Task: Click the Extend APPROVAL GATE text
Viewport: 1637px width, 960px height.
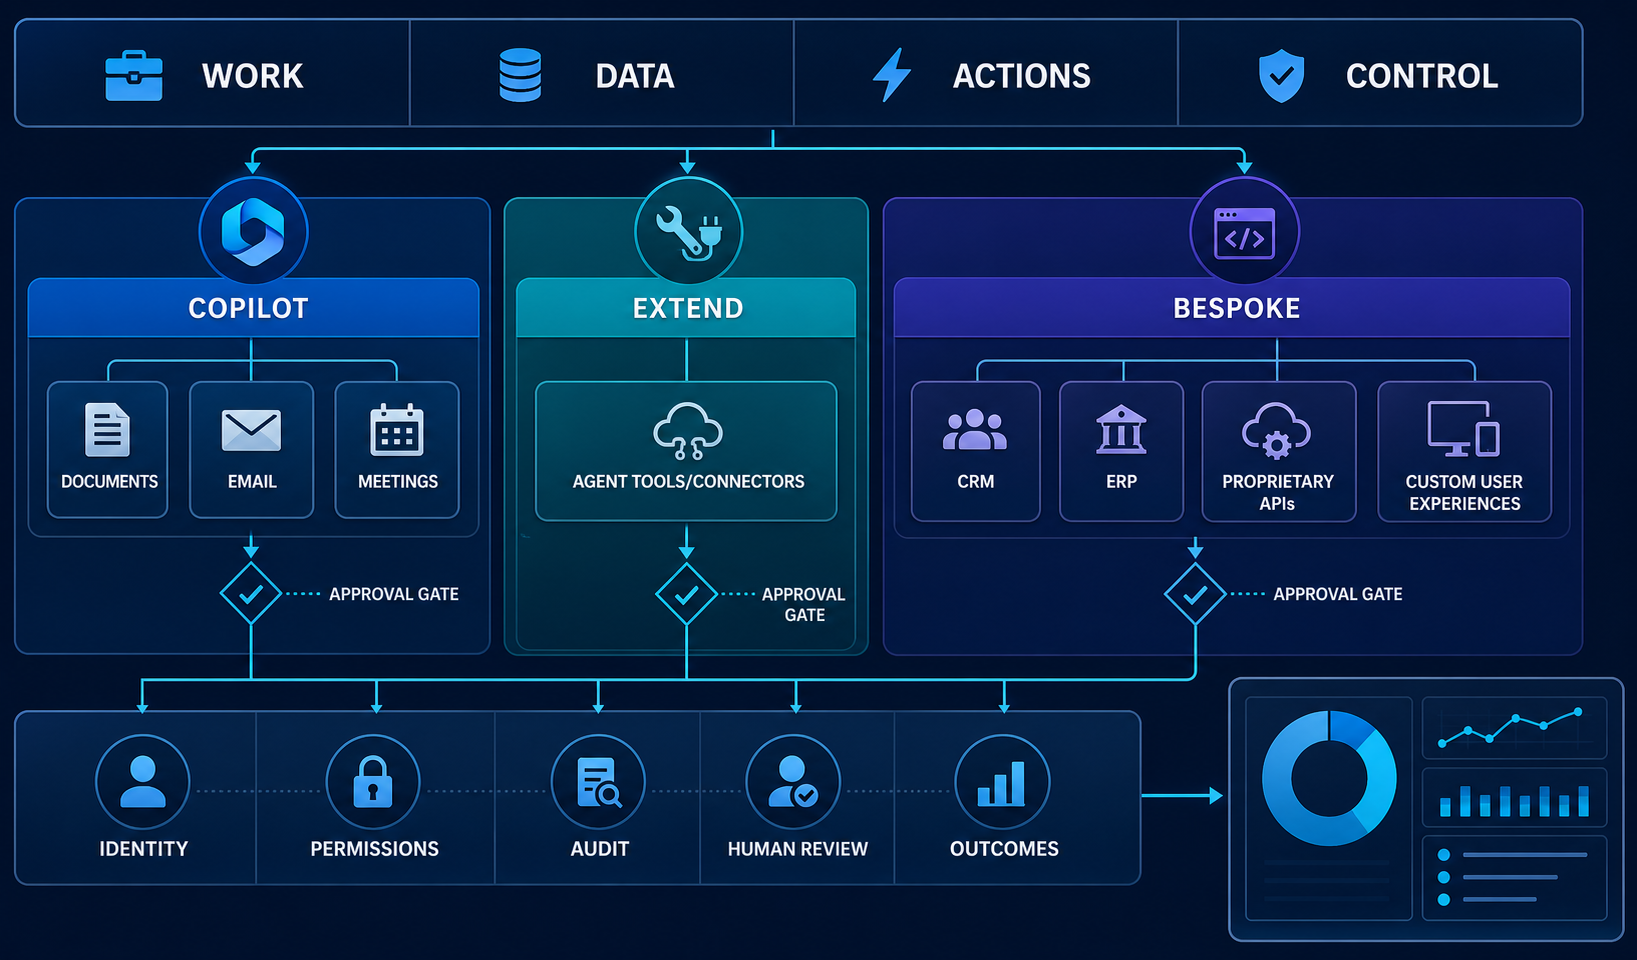Action: 804,604
